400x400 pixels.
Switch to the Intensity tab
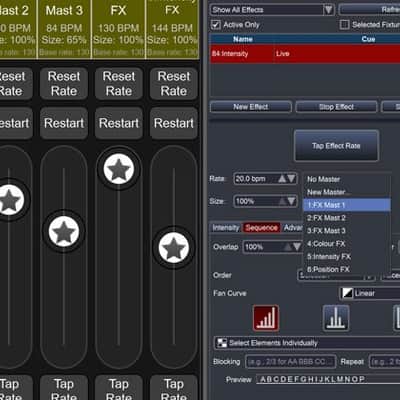coord(226,228)
